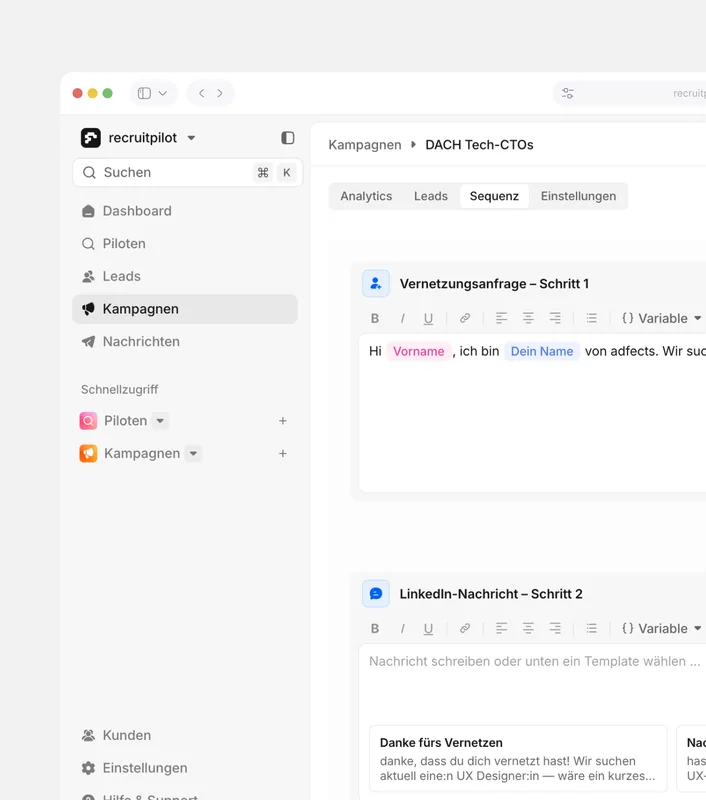Align text right in Schritt 2 editor
This screenshot has height=800, width=706.
555,629
